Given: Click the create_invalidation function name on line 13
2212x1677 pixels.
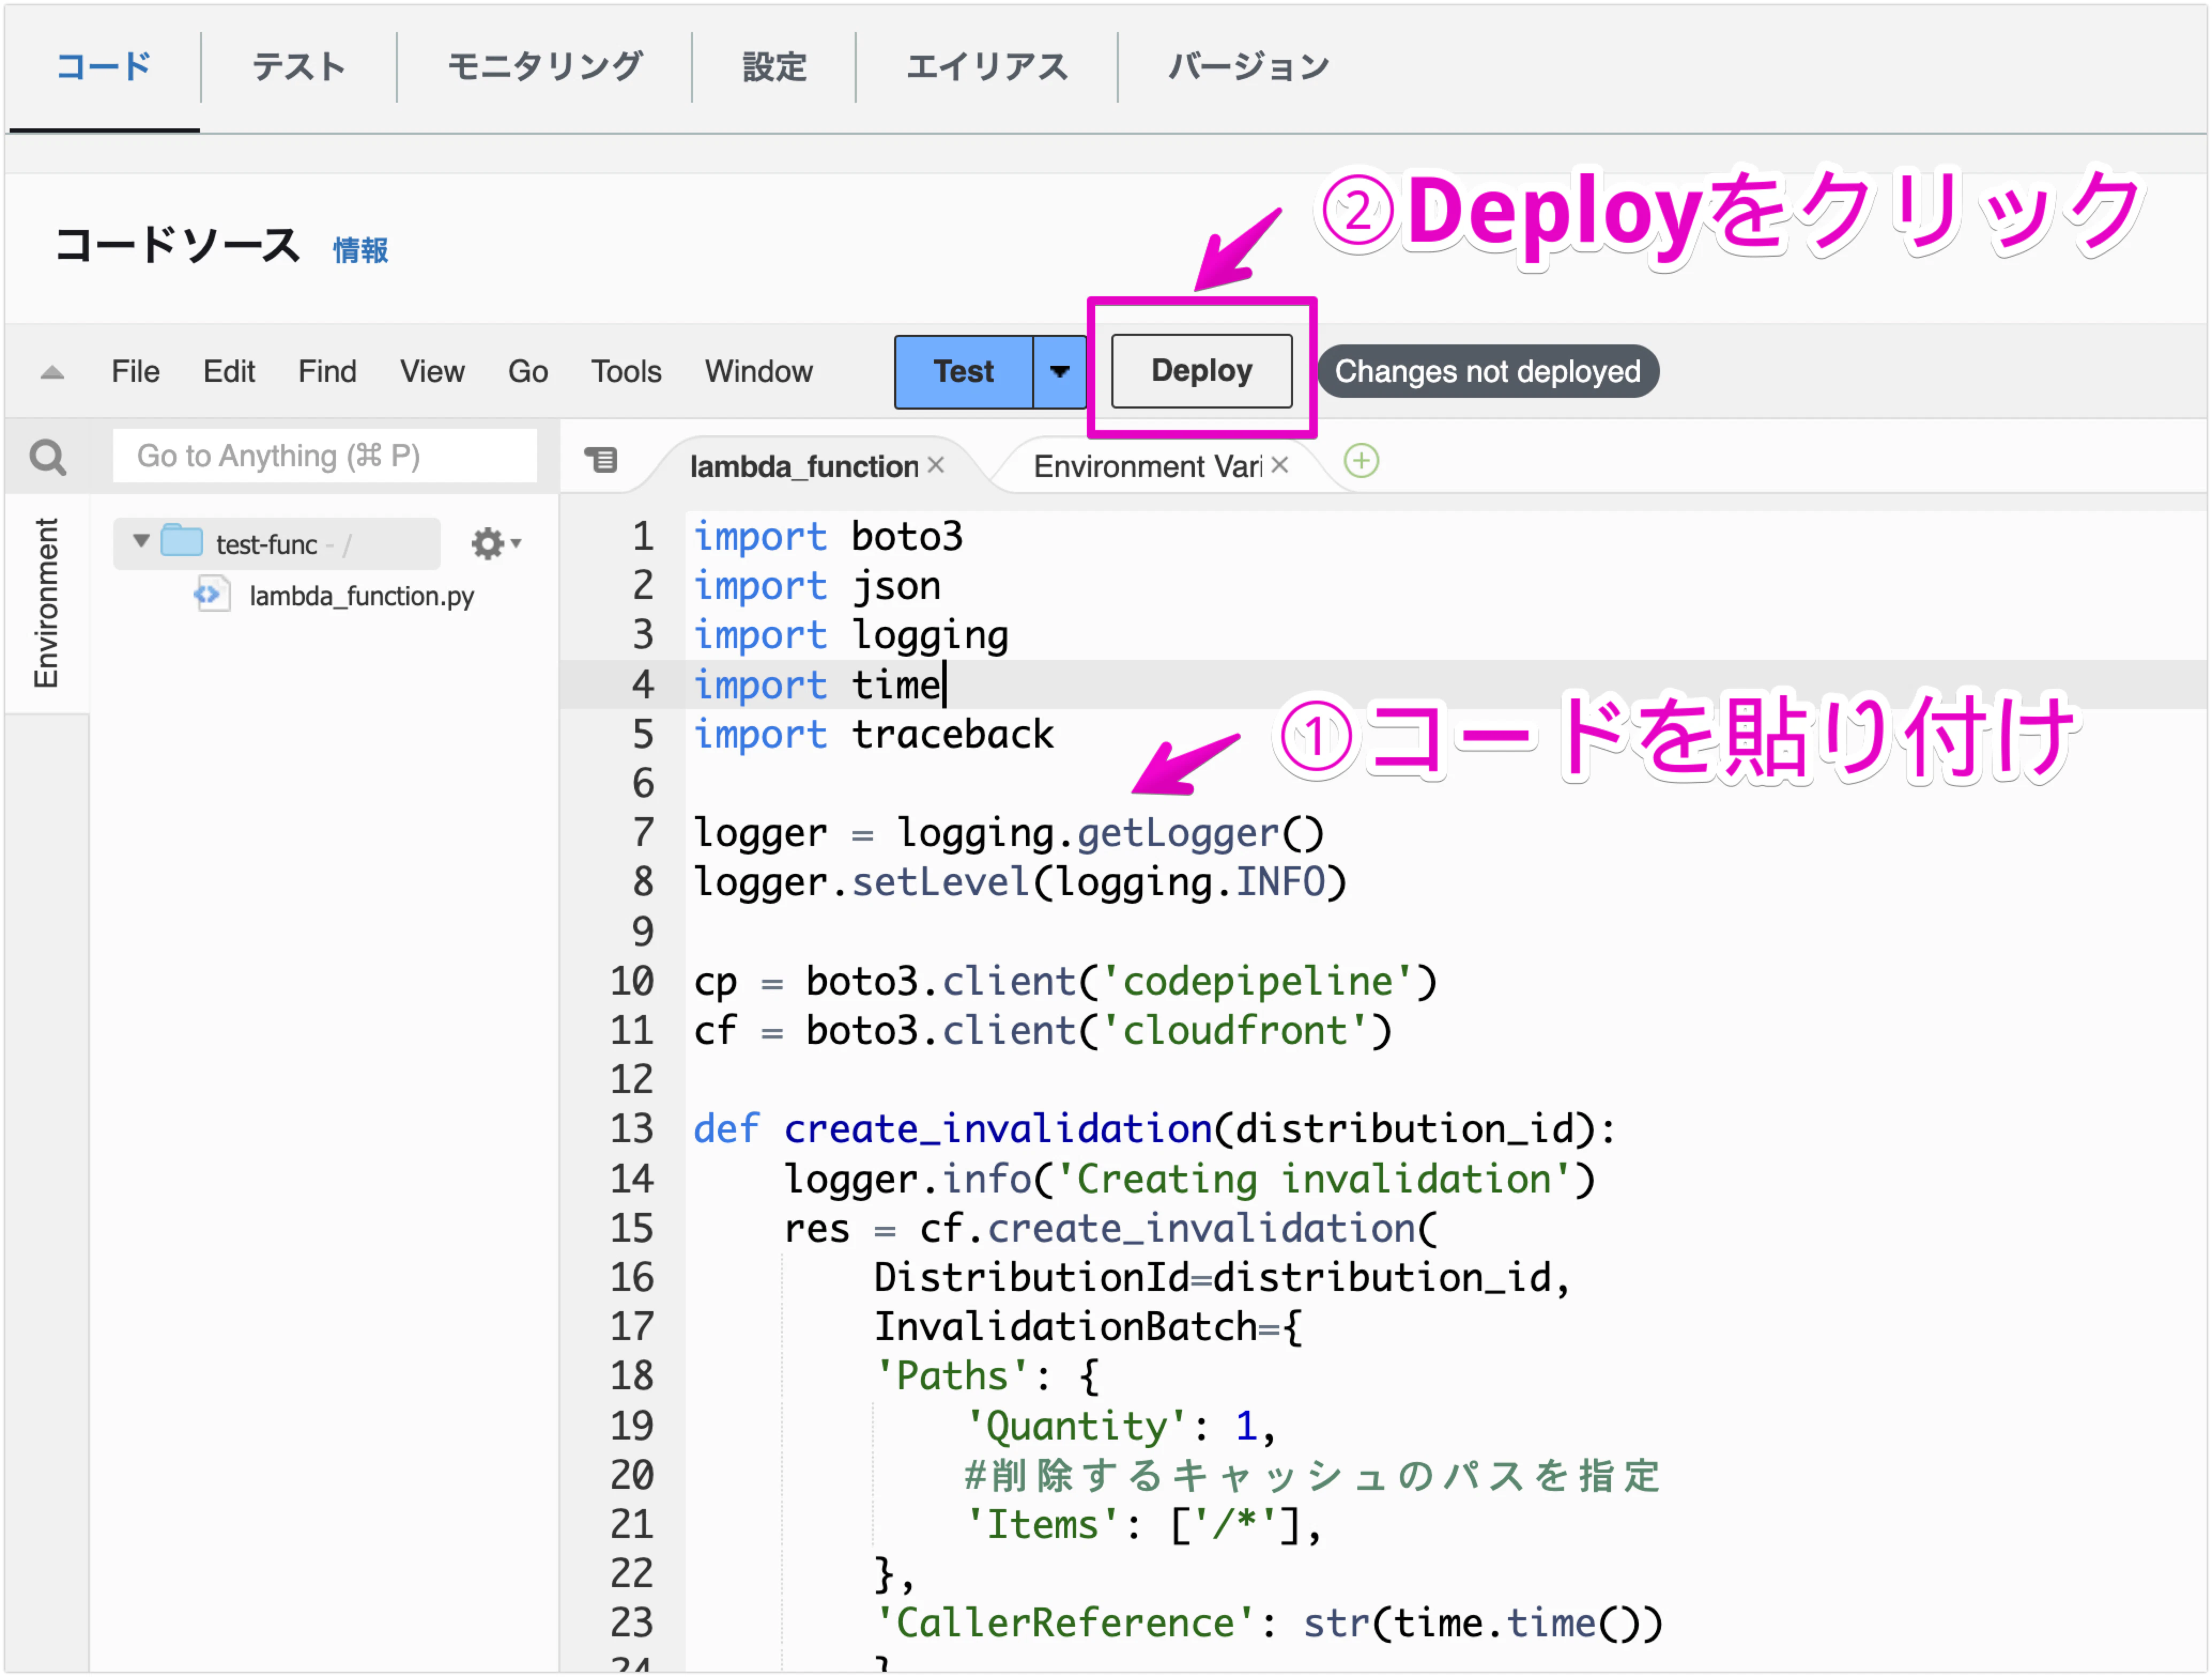Looking at the screenshot, I should click(x=998, y=1129).
